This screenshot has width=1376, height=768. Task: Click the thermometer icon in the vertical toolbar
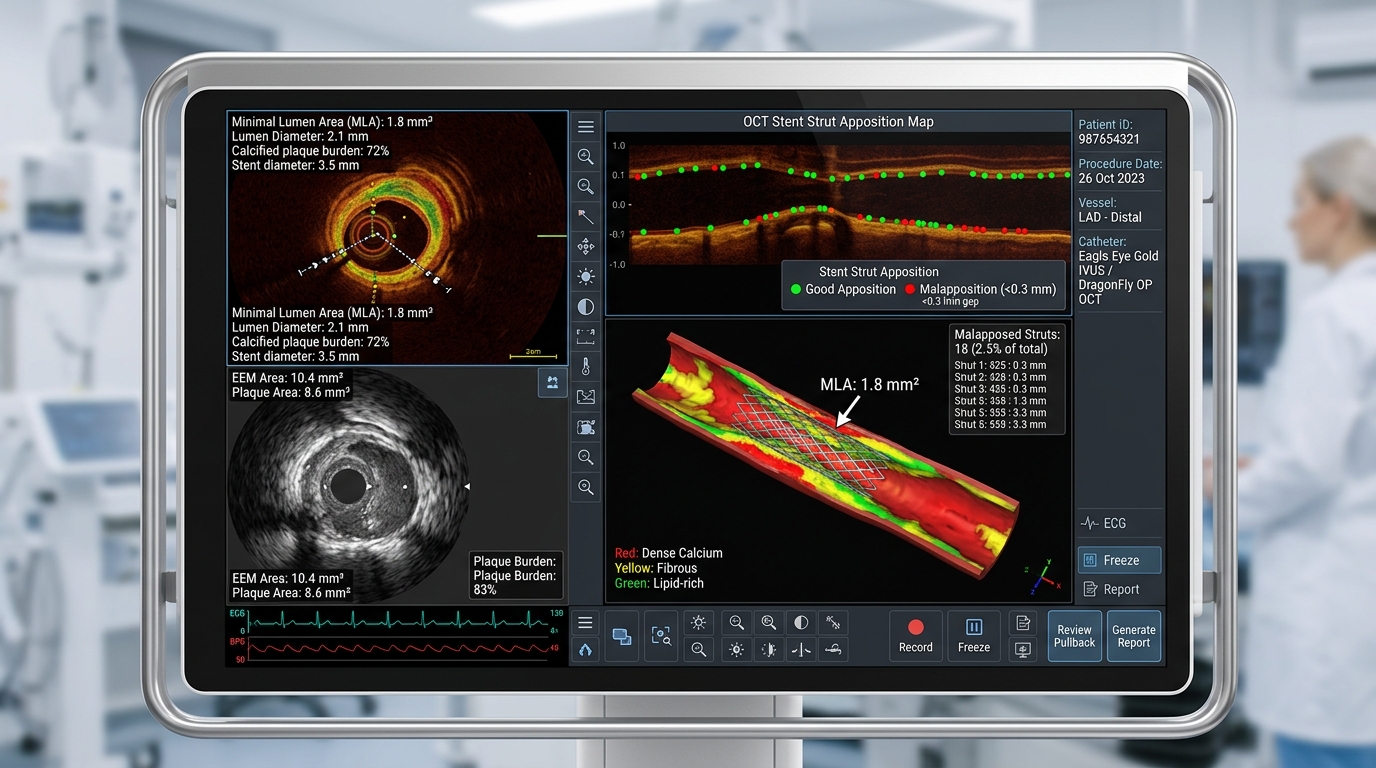pos(586,366)
